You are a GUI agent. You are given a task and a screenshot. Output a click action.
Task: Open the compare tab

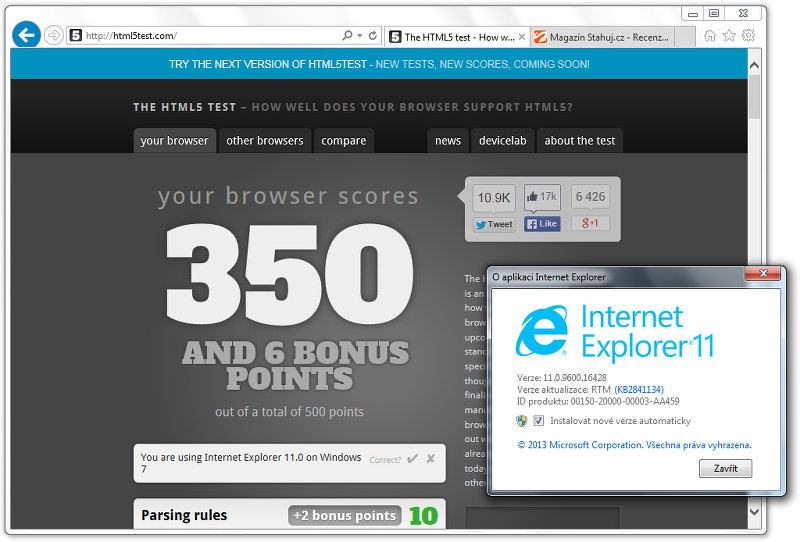click(x=343, y=140)
